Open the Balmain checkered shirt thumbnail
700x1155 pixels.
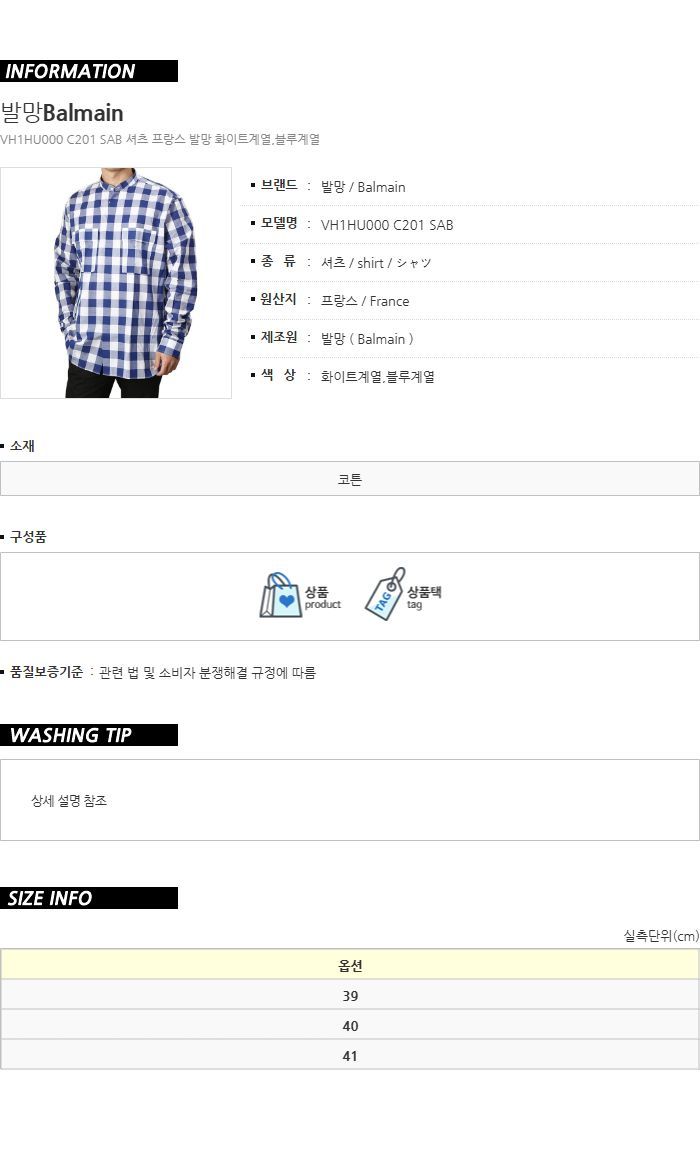pyautogui.click(x=116, y=283)
